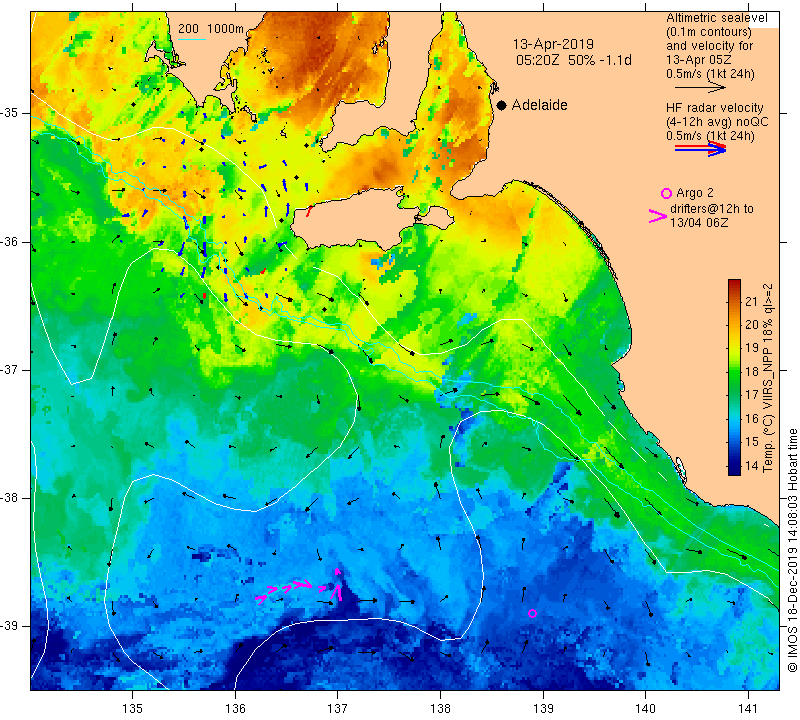Click the 'Argo 2' legend label
The image size is (800, 720).
(x=694, y=193)
